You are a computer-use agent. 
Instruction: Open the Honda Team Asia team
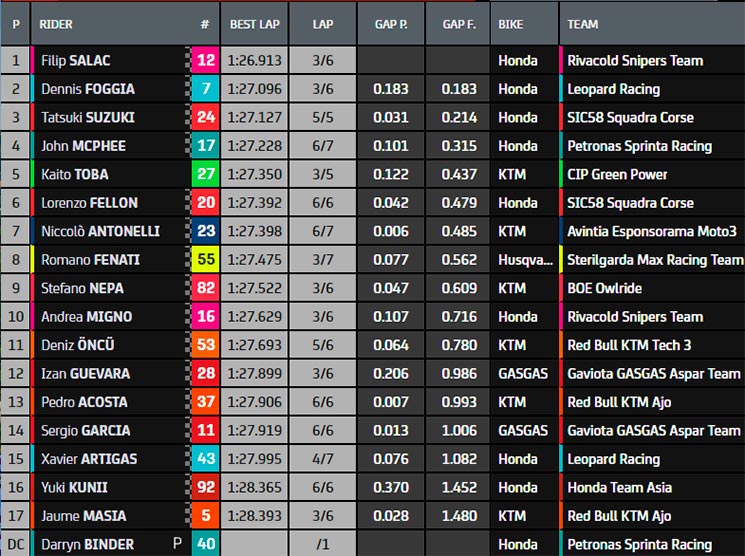click(x=620, y=487)
